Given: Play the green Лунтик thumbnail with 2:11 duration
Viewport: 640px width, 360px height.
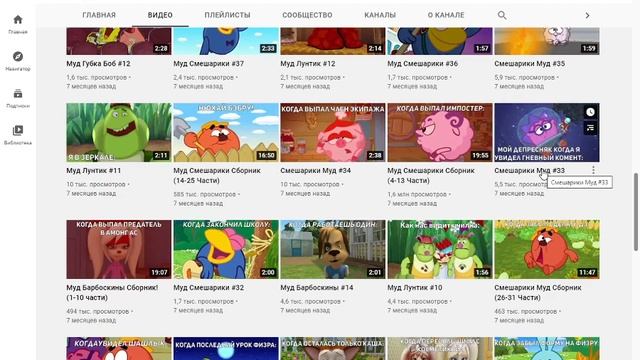Looking at the screenshot, I should (119, 132).
